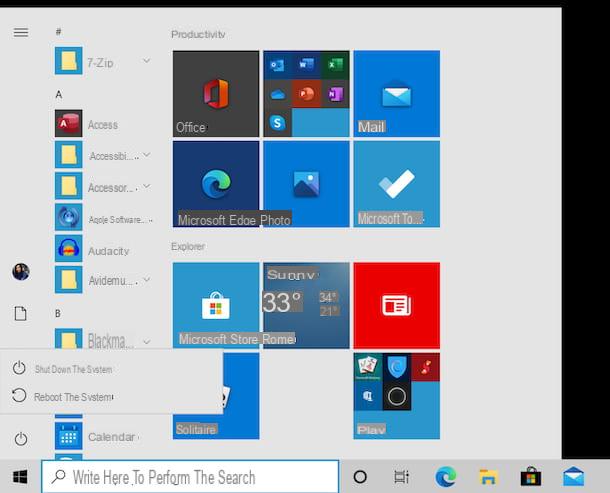The height and width of the screenshot is (493, 610).
Task: Open the hamburger menu in Start
Action: 21,32
